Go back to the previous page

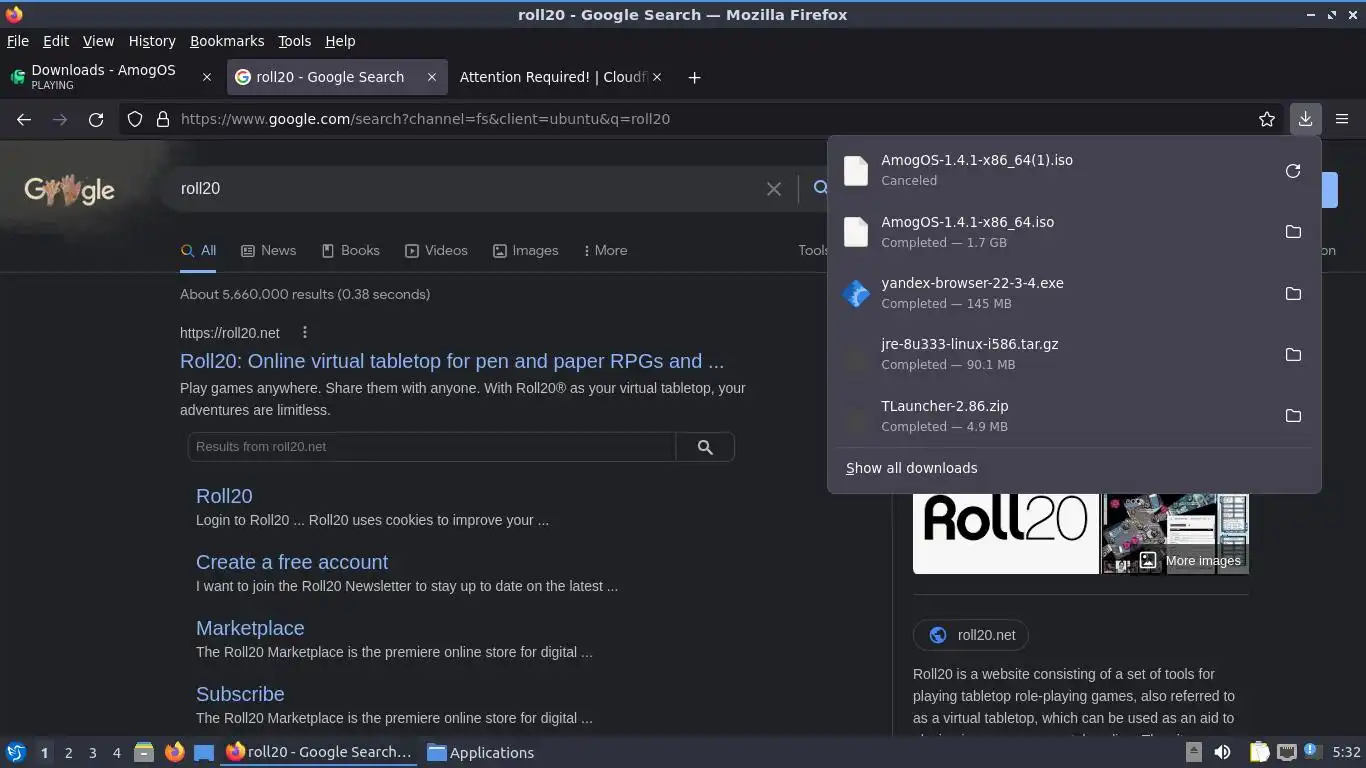pyautogui.click(x=24, y=119)
